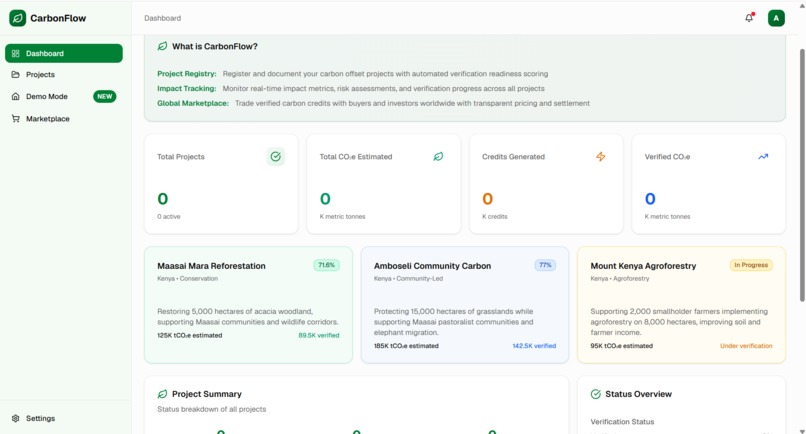Click the Dashboard breadcrumb in header
Screen dimensions: 806x434
[162, 18]
